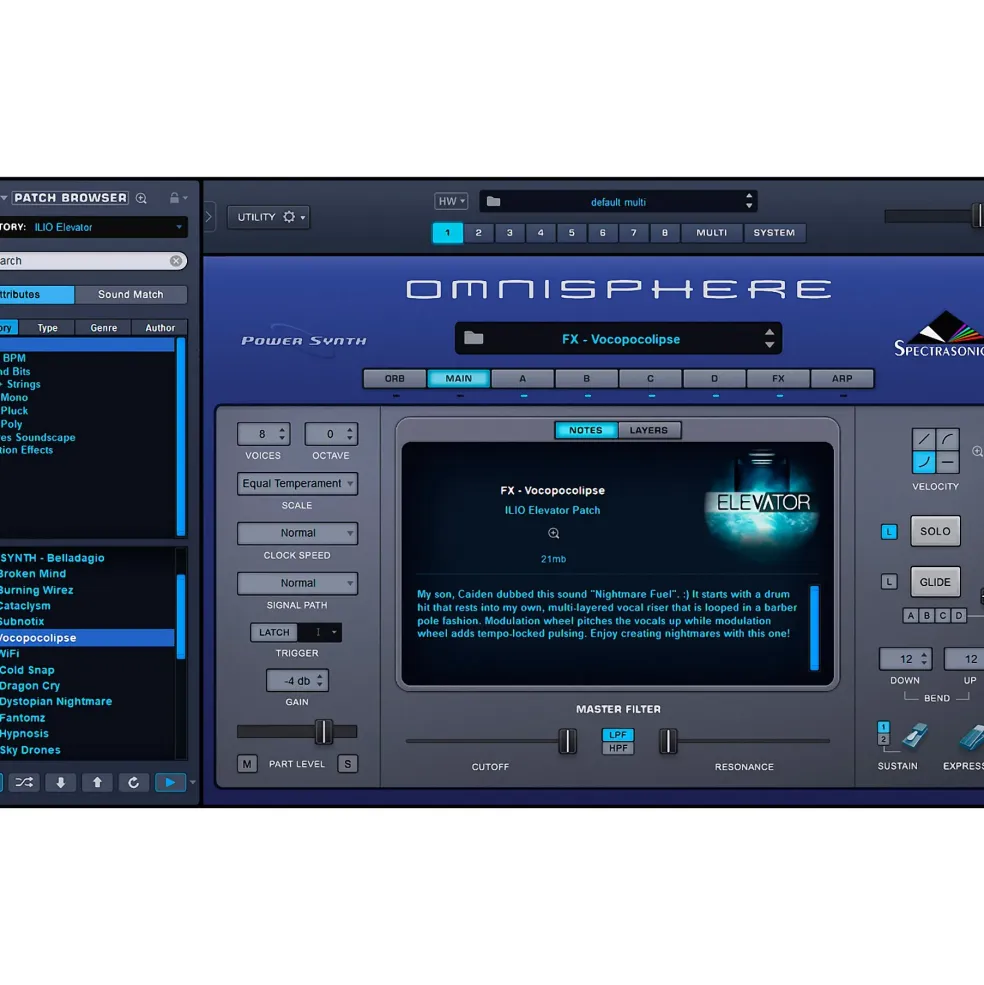This screenshot has height=985, width=984.
Task: Toggle glide layer A button
Action: (x=910, y=616)
